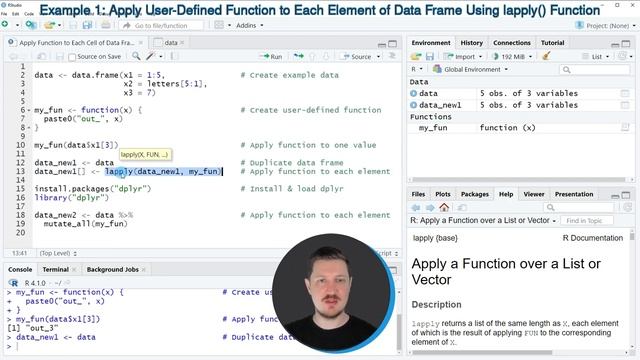Click the Help pane back arrow

416,208
